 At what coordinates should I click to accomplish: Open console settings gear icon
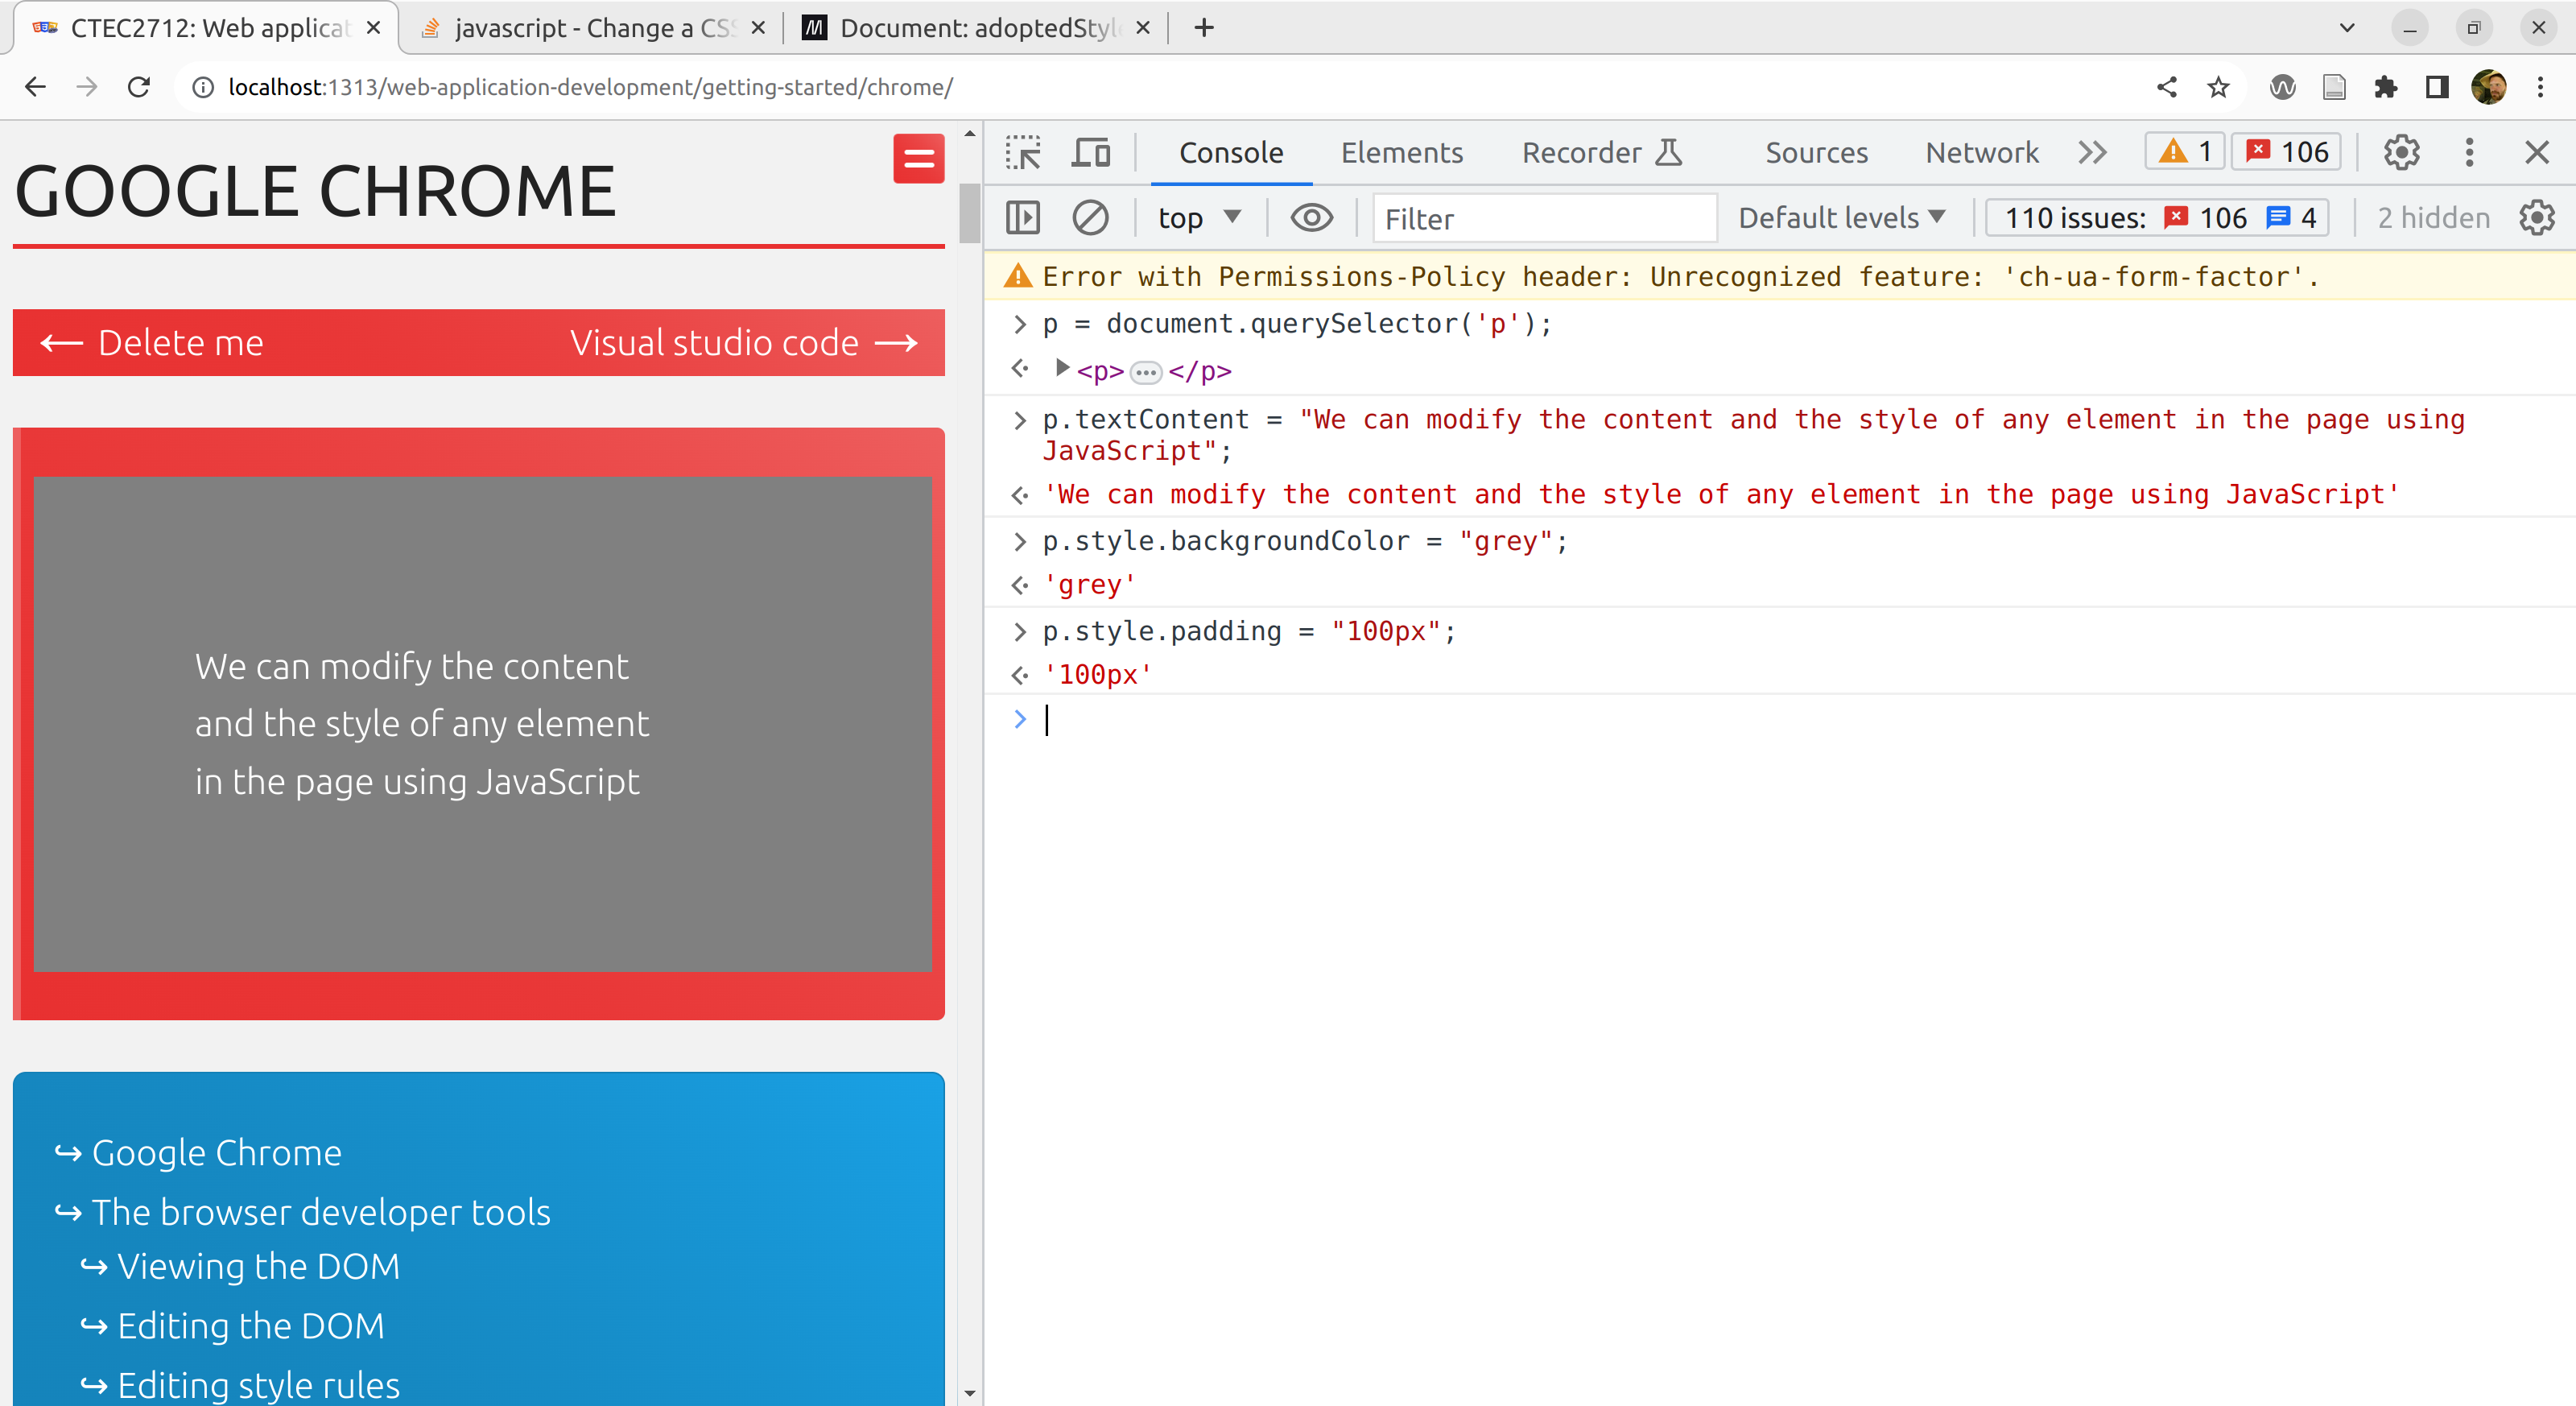pyautogui.click(x=2536, y=218)
